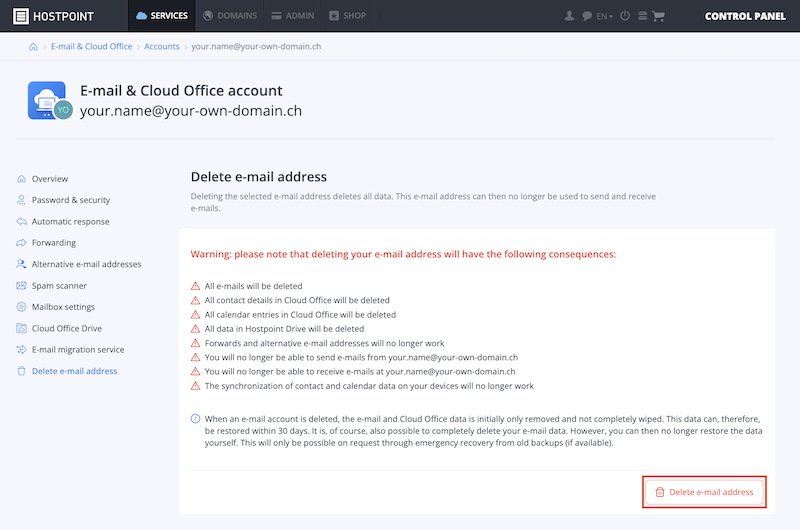Viewport: 800px width, 530px height.
Task: Click the Cloud Office account avatar icon
Action: pyautogui.click(x=49, y=100)
